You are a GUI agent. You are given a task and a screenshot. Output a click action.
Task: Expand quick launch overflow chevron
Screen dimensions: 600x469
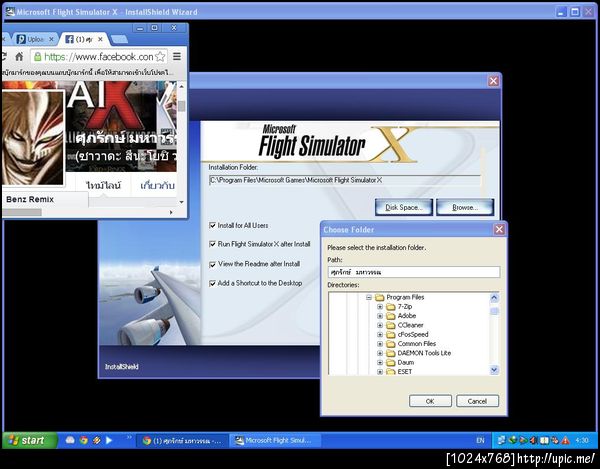click(129, 437)
